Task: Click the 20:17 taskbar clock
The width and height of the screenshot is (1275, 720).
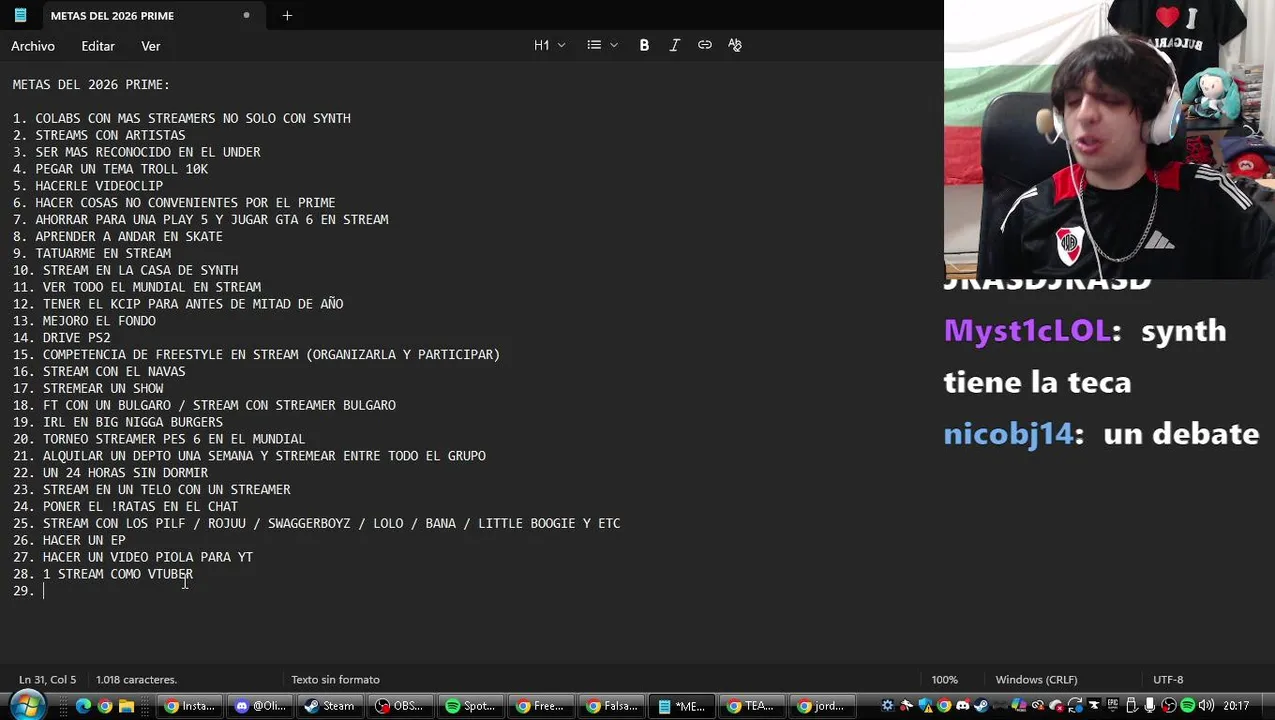Action: (1235, 705)
